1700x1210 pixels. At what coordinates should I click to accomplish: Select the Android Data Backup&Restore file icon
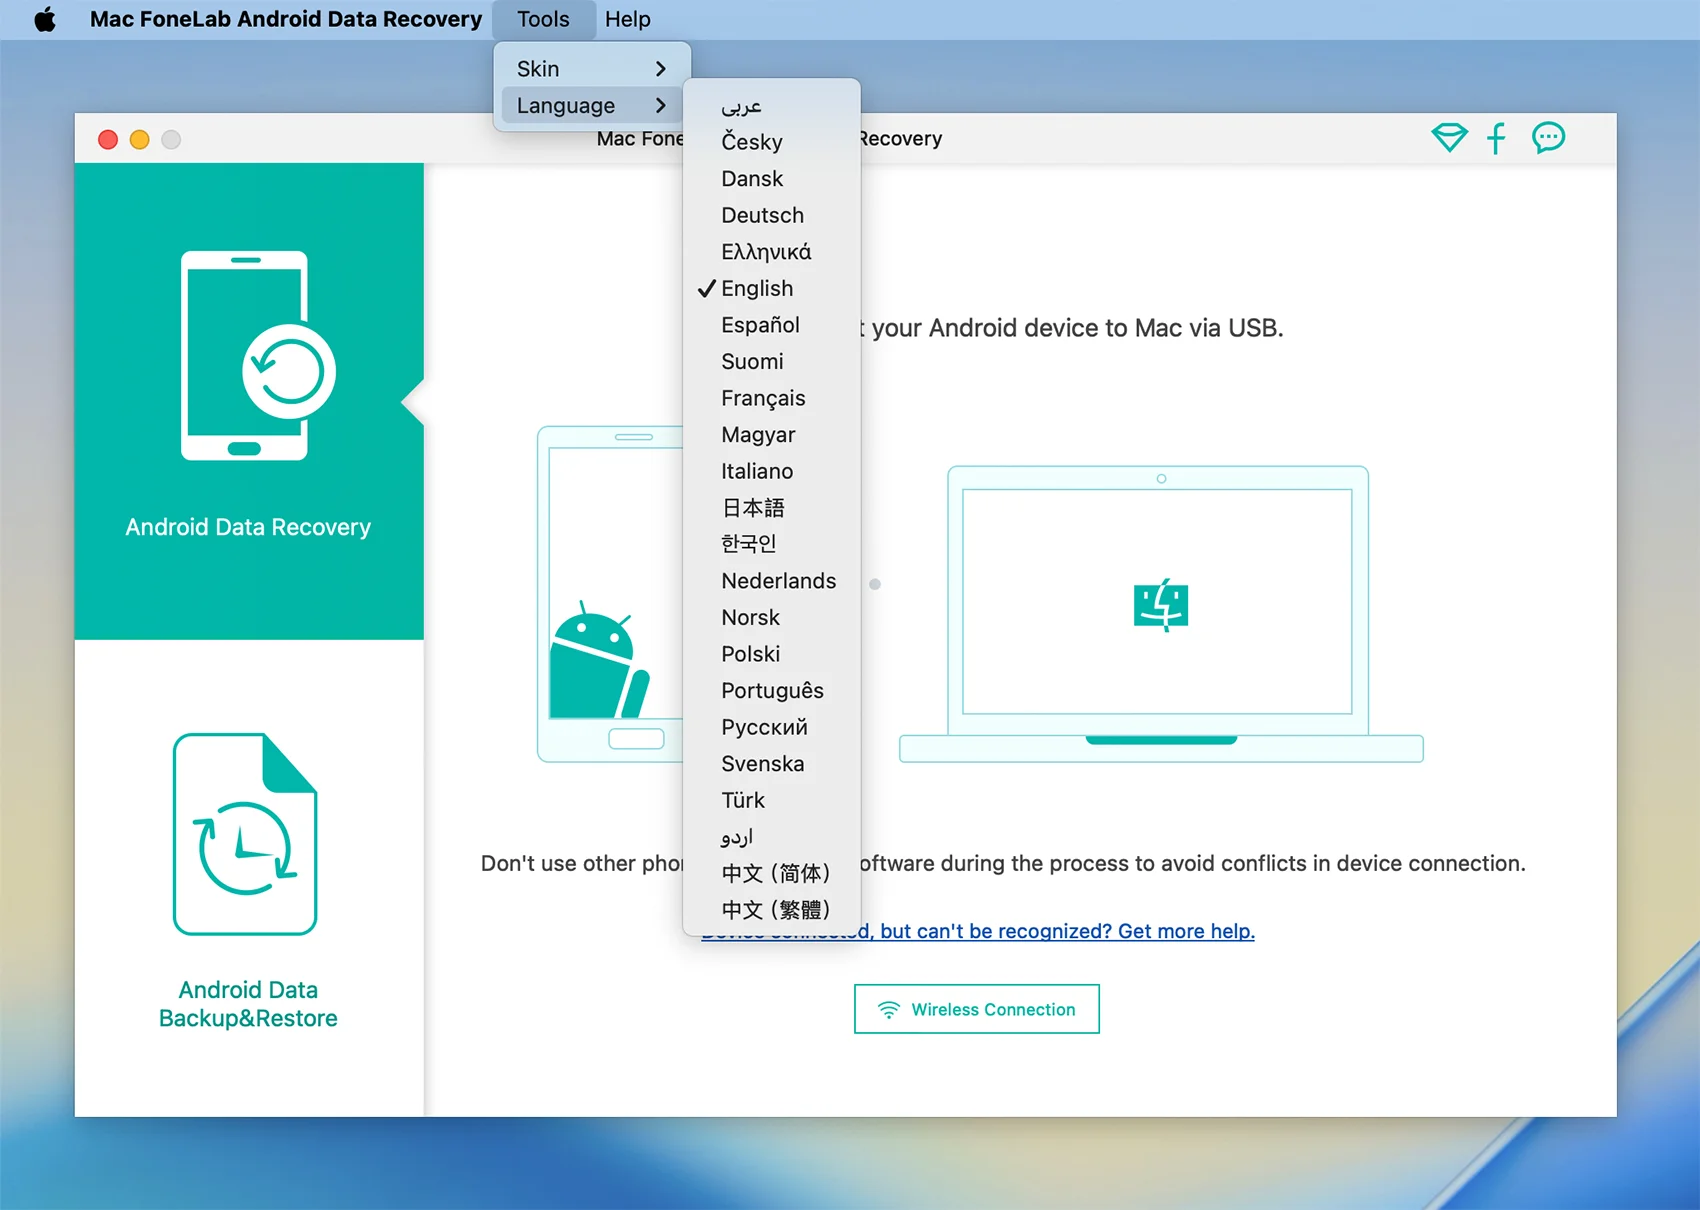245,834
